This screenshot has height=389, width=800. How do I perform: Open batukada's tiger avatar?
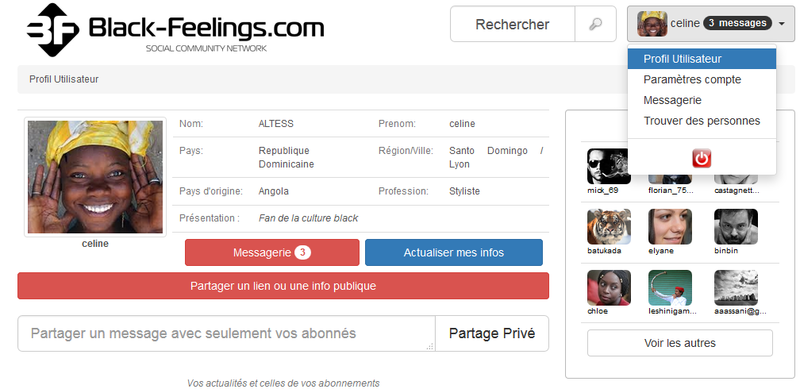click(x=609, y=227)
